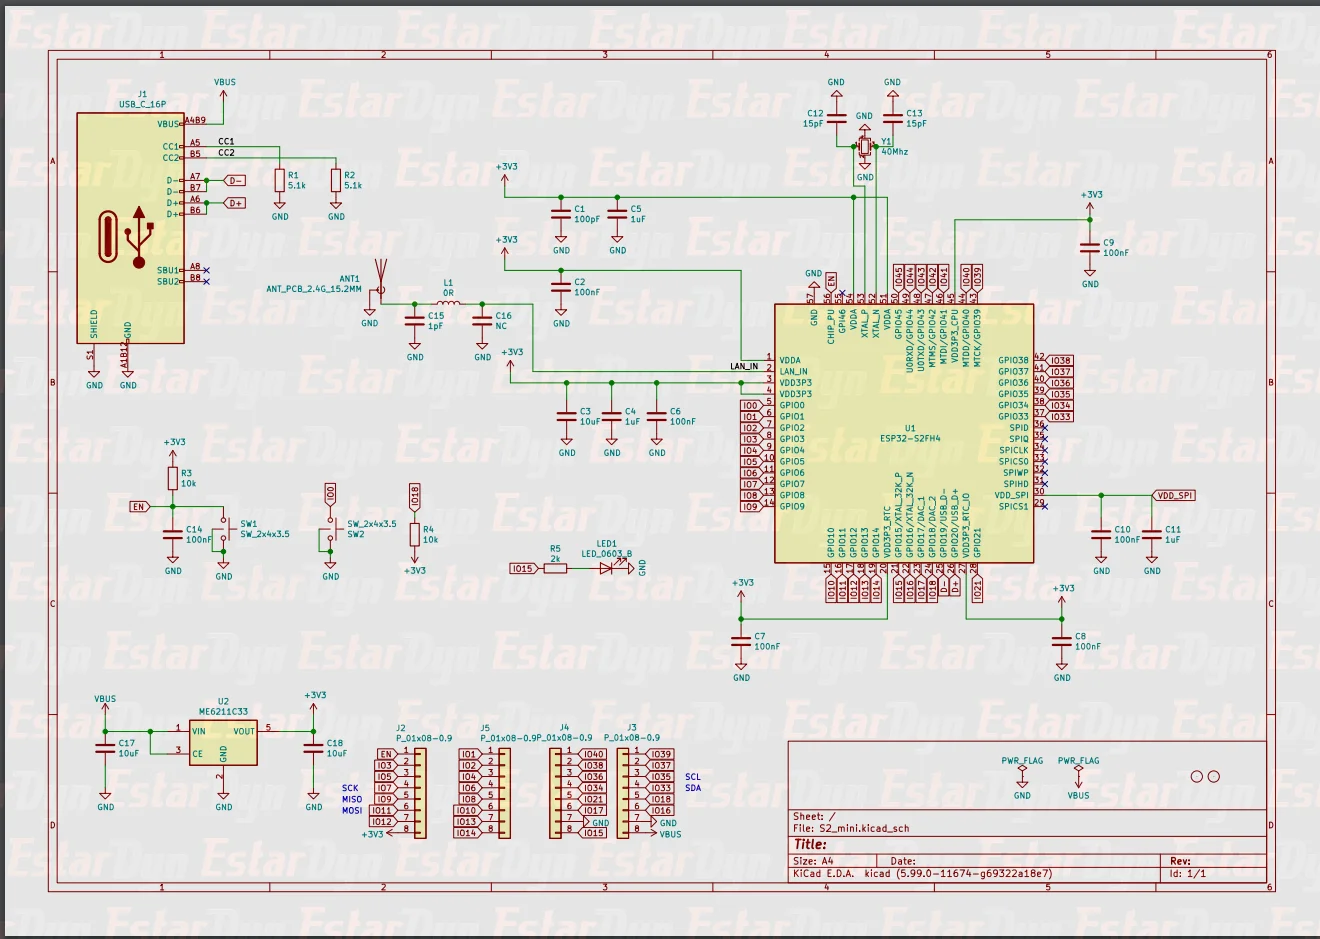Viewport: 1320px width, 939px height.
Task: Click the ME6211C33 regulator U2 symbol
Action: point(223,743)
